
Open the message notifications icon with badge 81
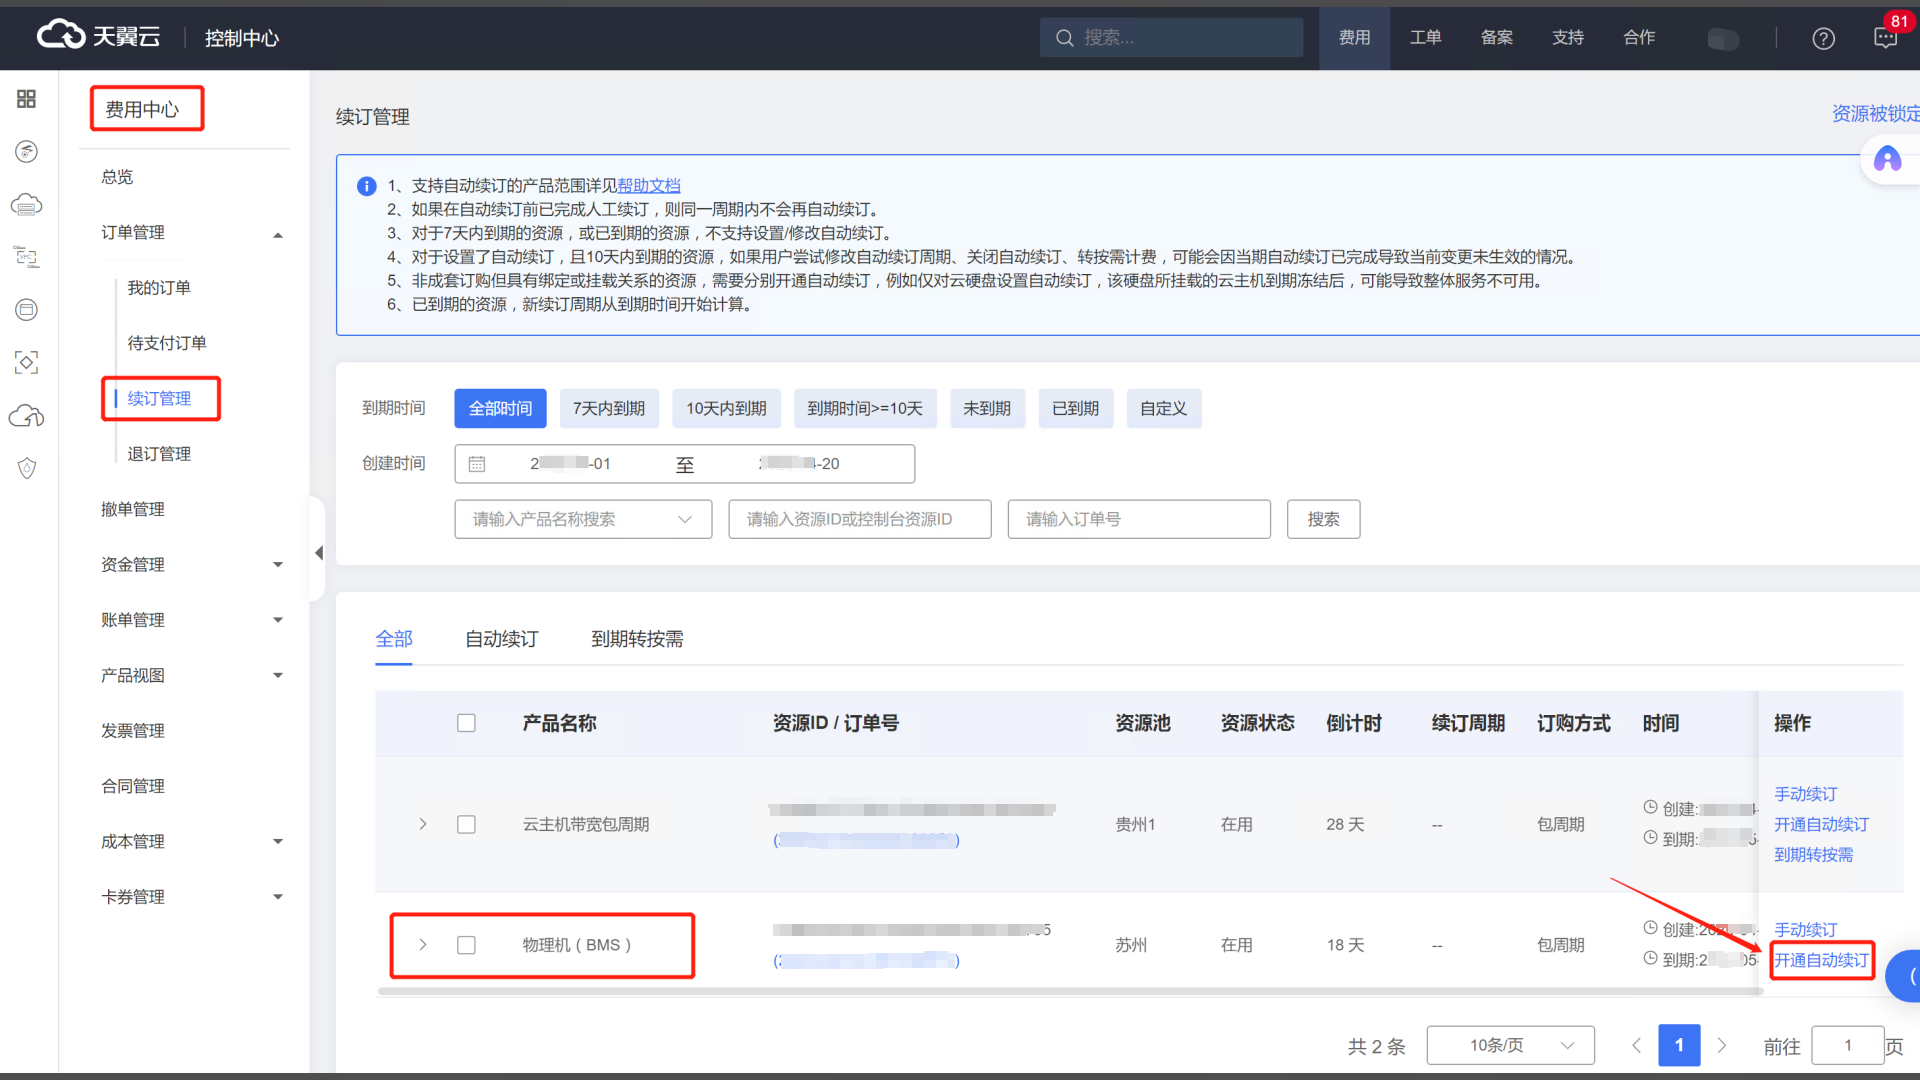click(1886, 38)
